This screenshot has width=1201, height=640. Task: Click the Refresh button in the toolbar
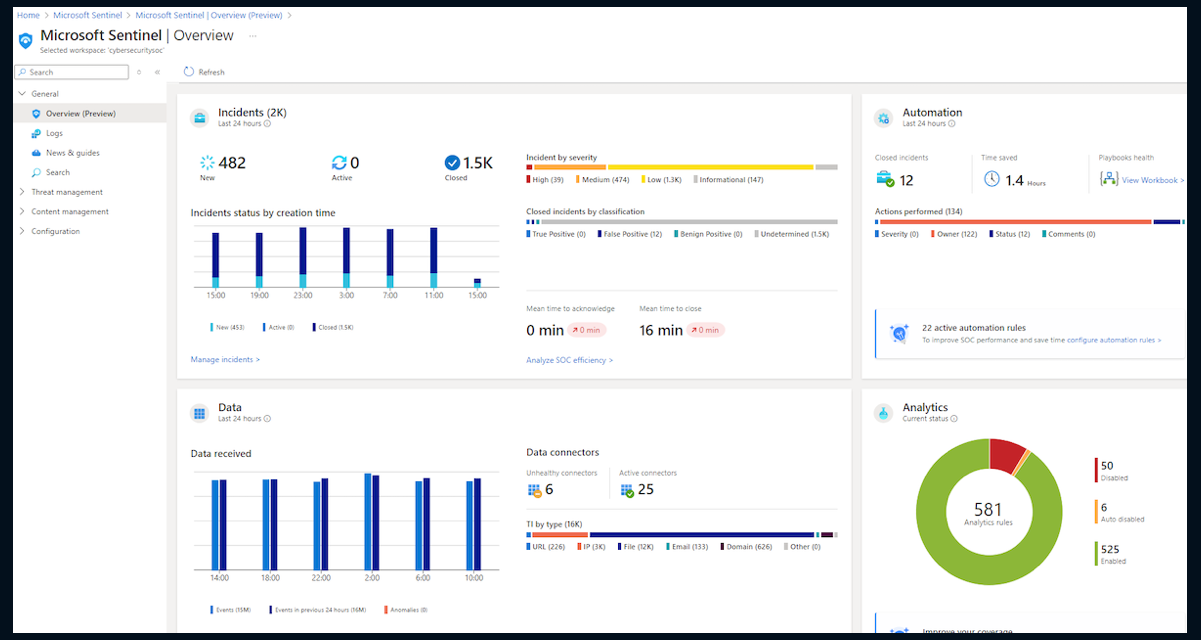pos(204,72)
